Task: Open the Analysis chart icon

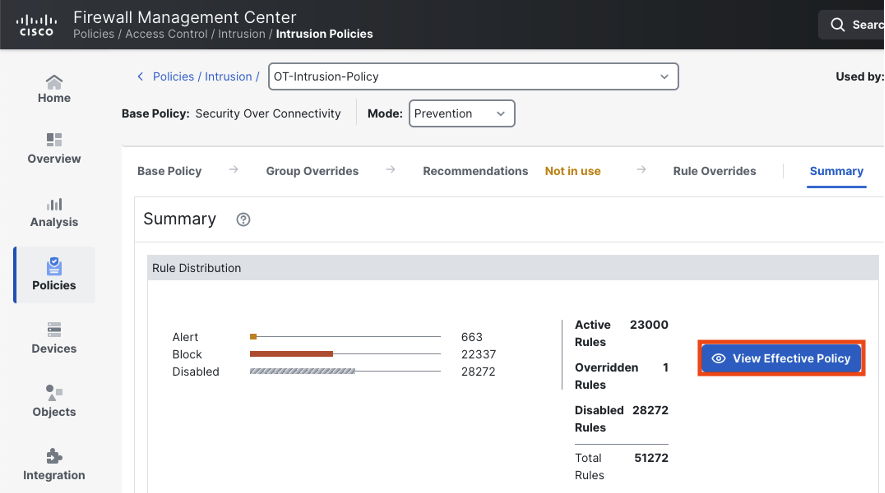Action: point(54,204)
